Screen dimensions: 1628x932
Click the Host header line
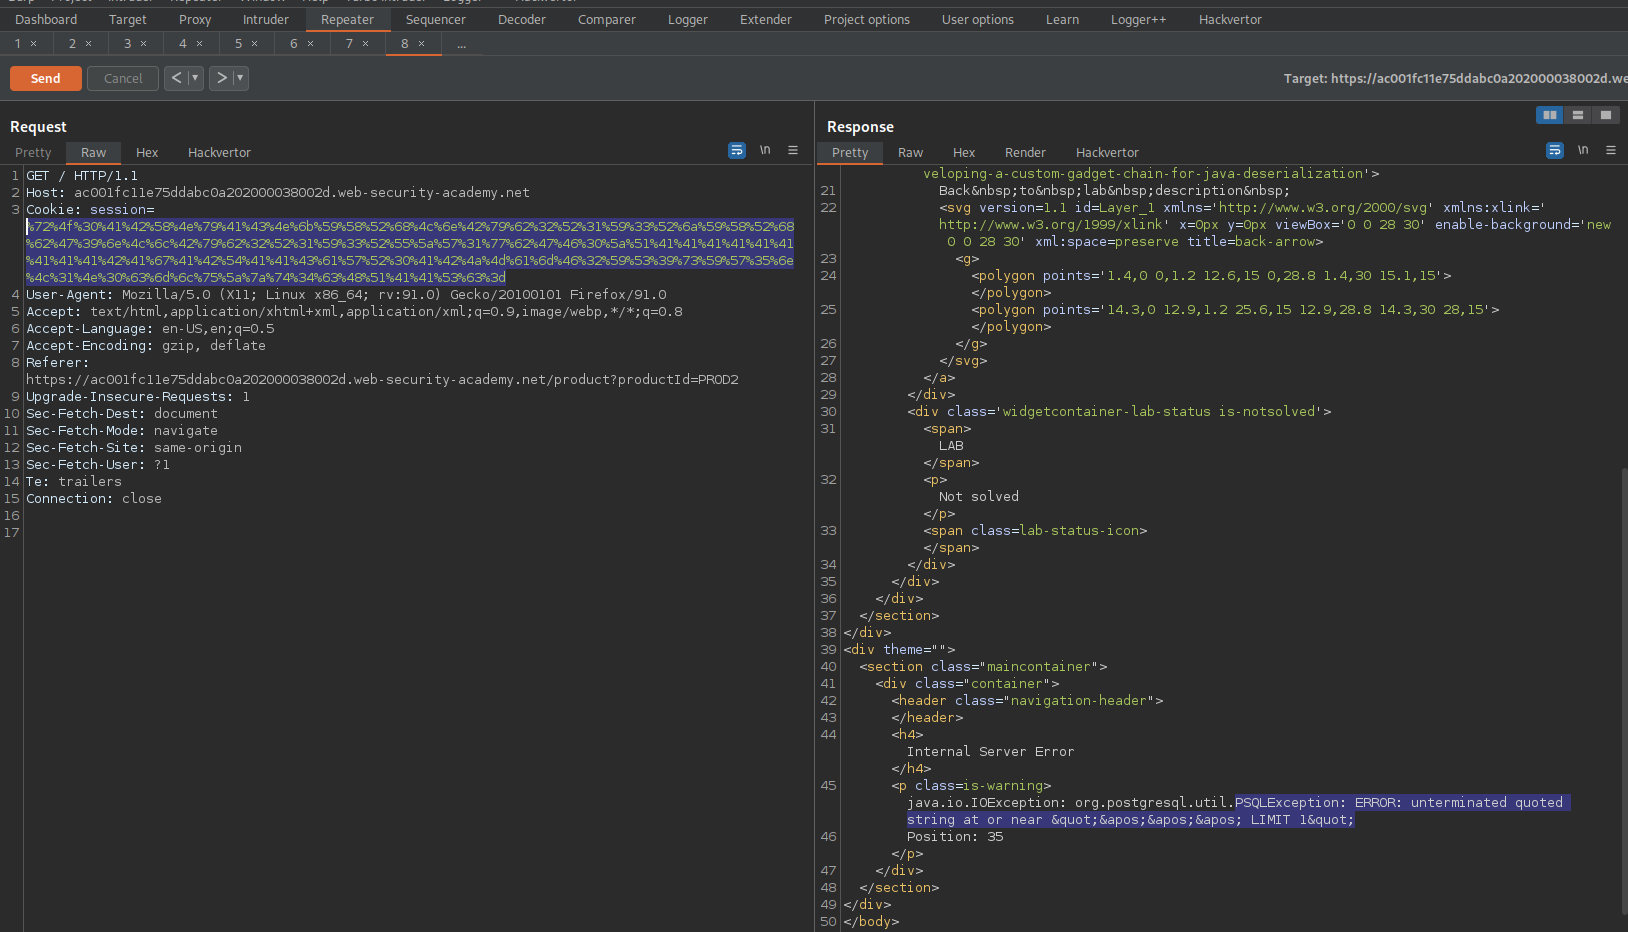278,192
